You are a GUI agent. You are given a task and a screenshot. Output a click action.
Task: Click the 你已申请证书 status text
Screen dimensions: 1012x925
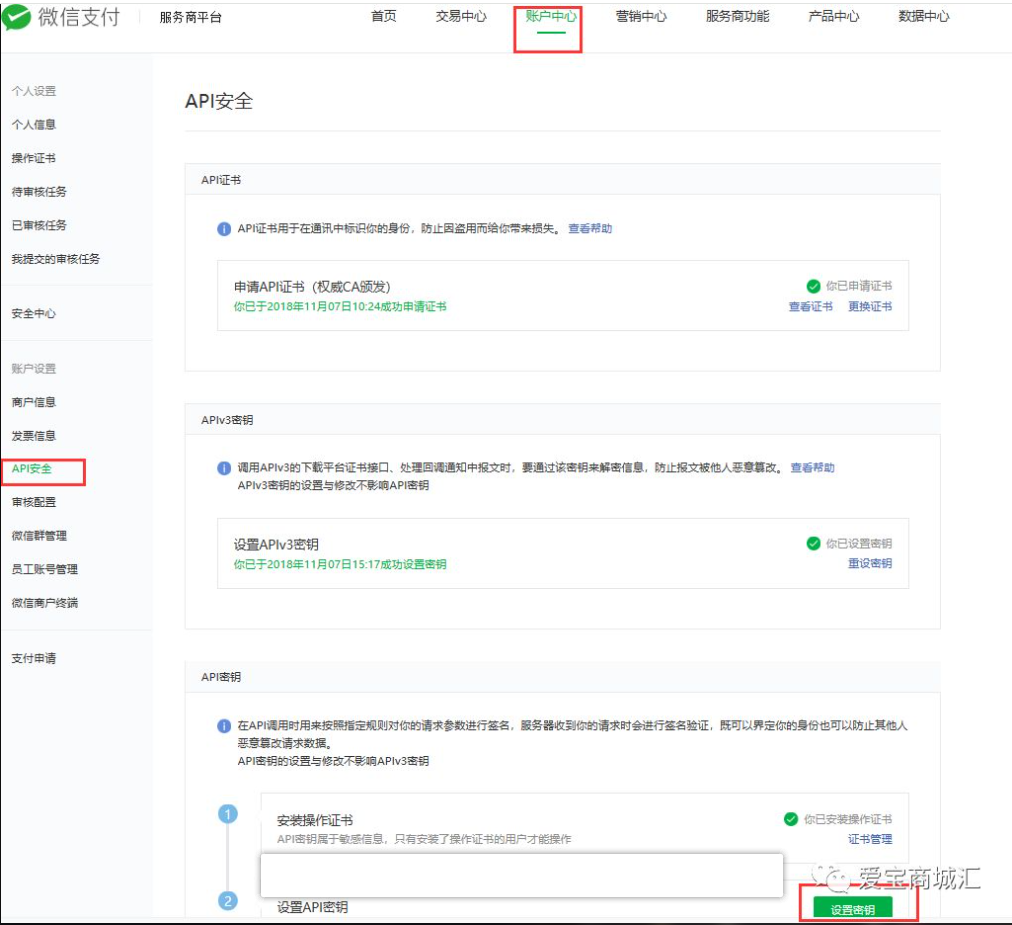(859, 286)
